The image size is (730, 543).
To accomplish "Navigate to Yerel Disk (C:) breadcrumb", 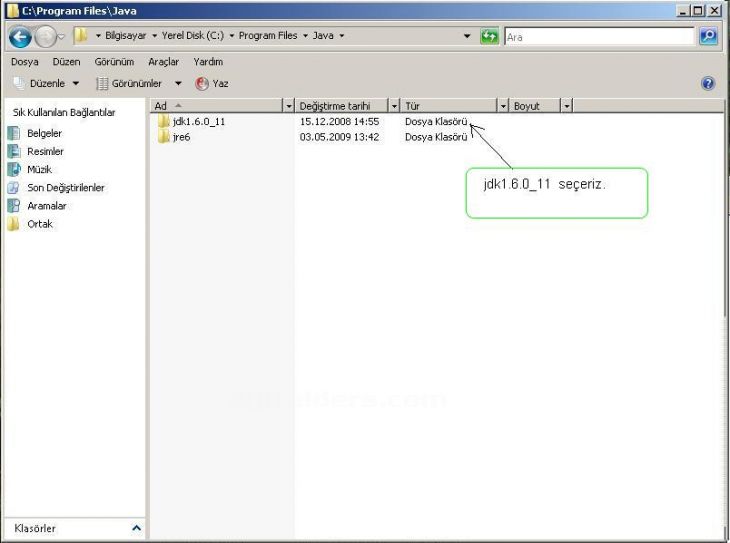I will 193,36.
